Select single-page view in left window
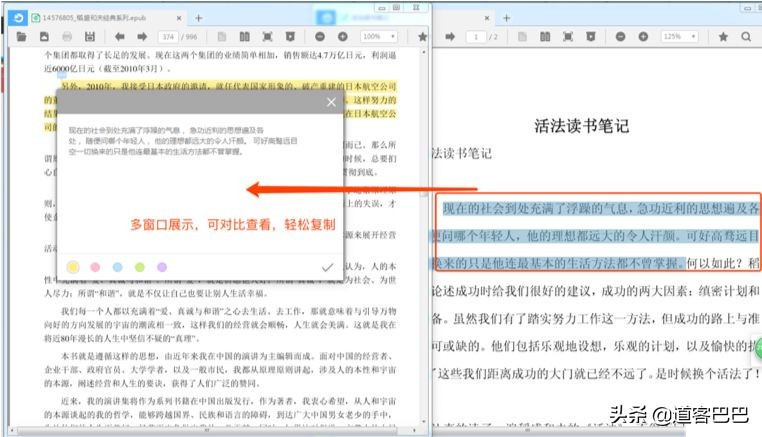The image size is (762, 437). [x=222, y=36]
